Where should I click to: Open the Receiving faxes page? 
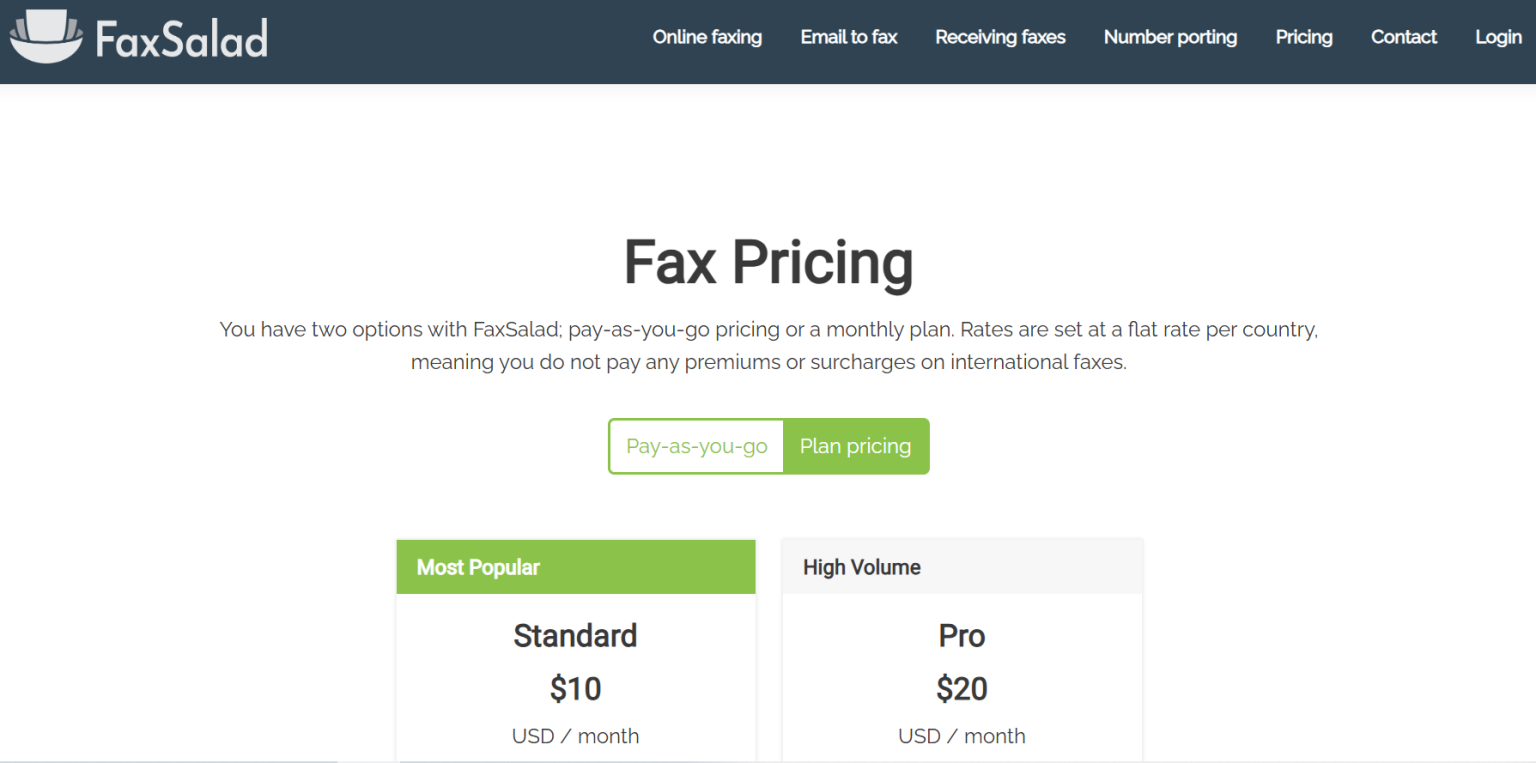click(1000, 37)
